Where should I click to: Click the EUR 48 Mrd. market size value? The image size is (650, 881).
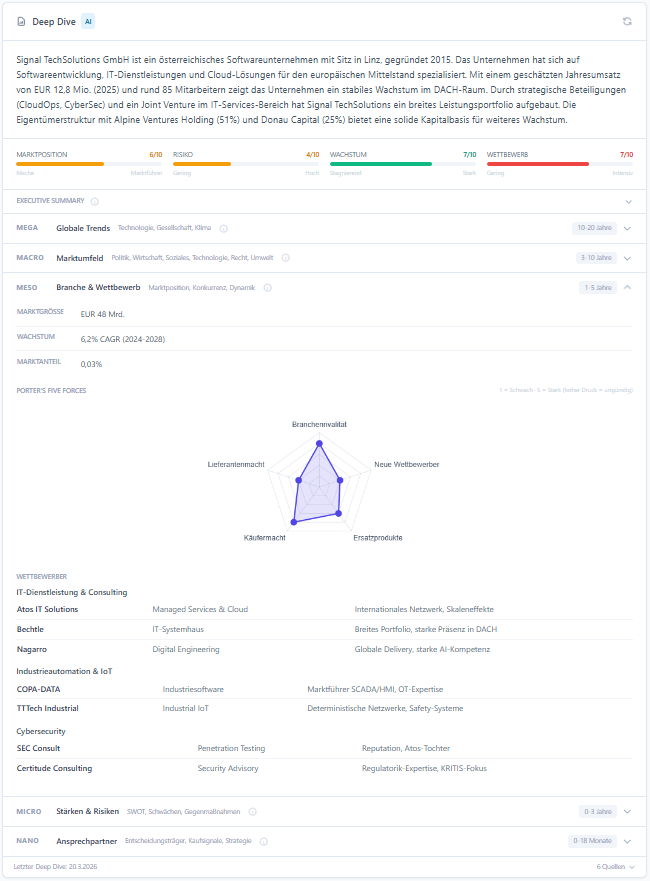pos(102,314)
